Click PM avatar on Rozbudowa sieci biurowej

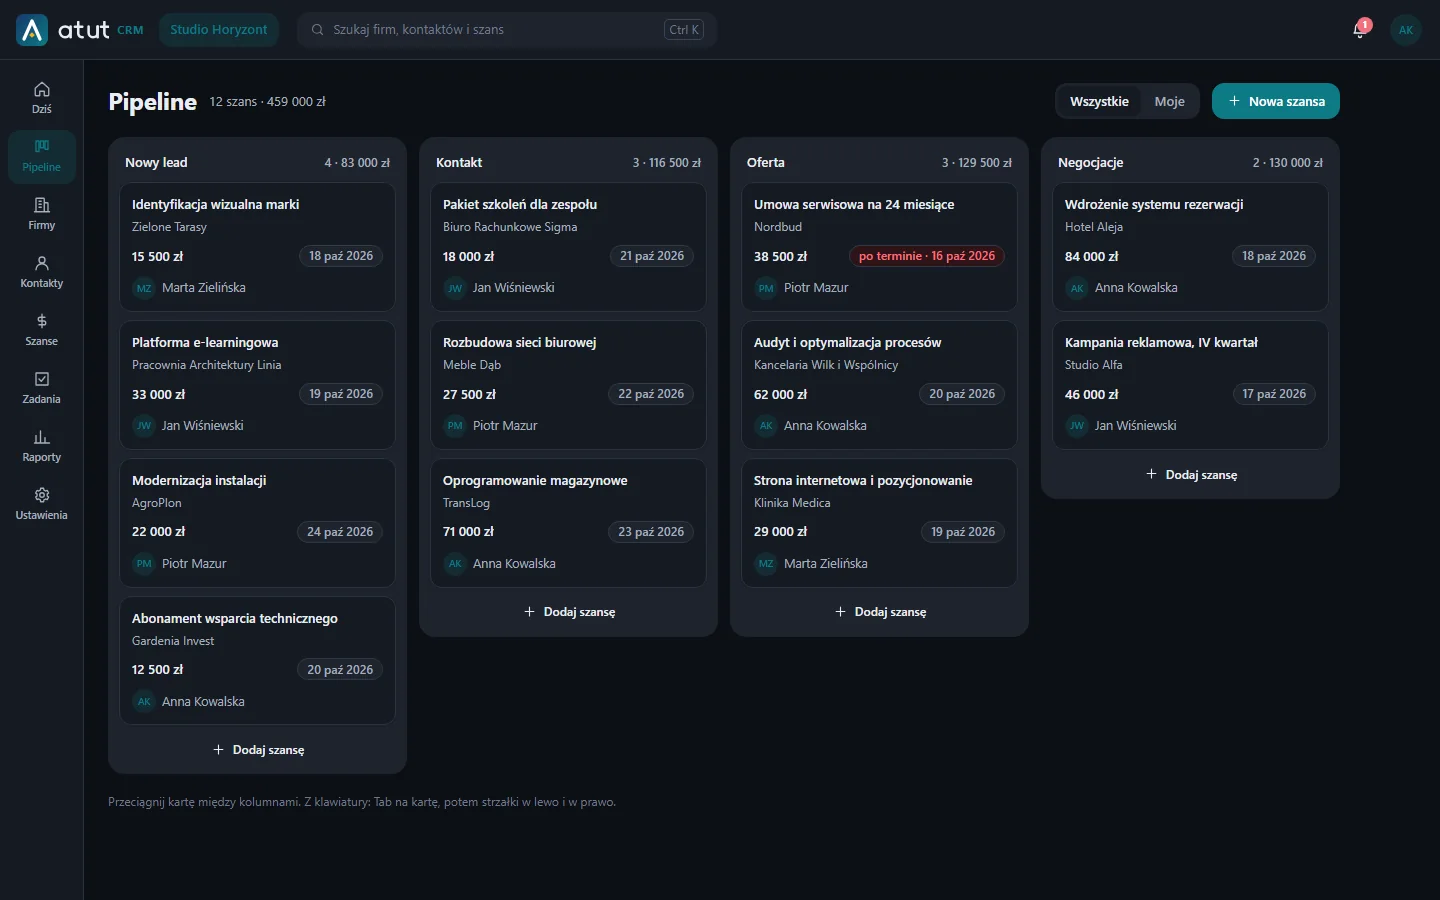pos(455,426)
